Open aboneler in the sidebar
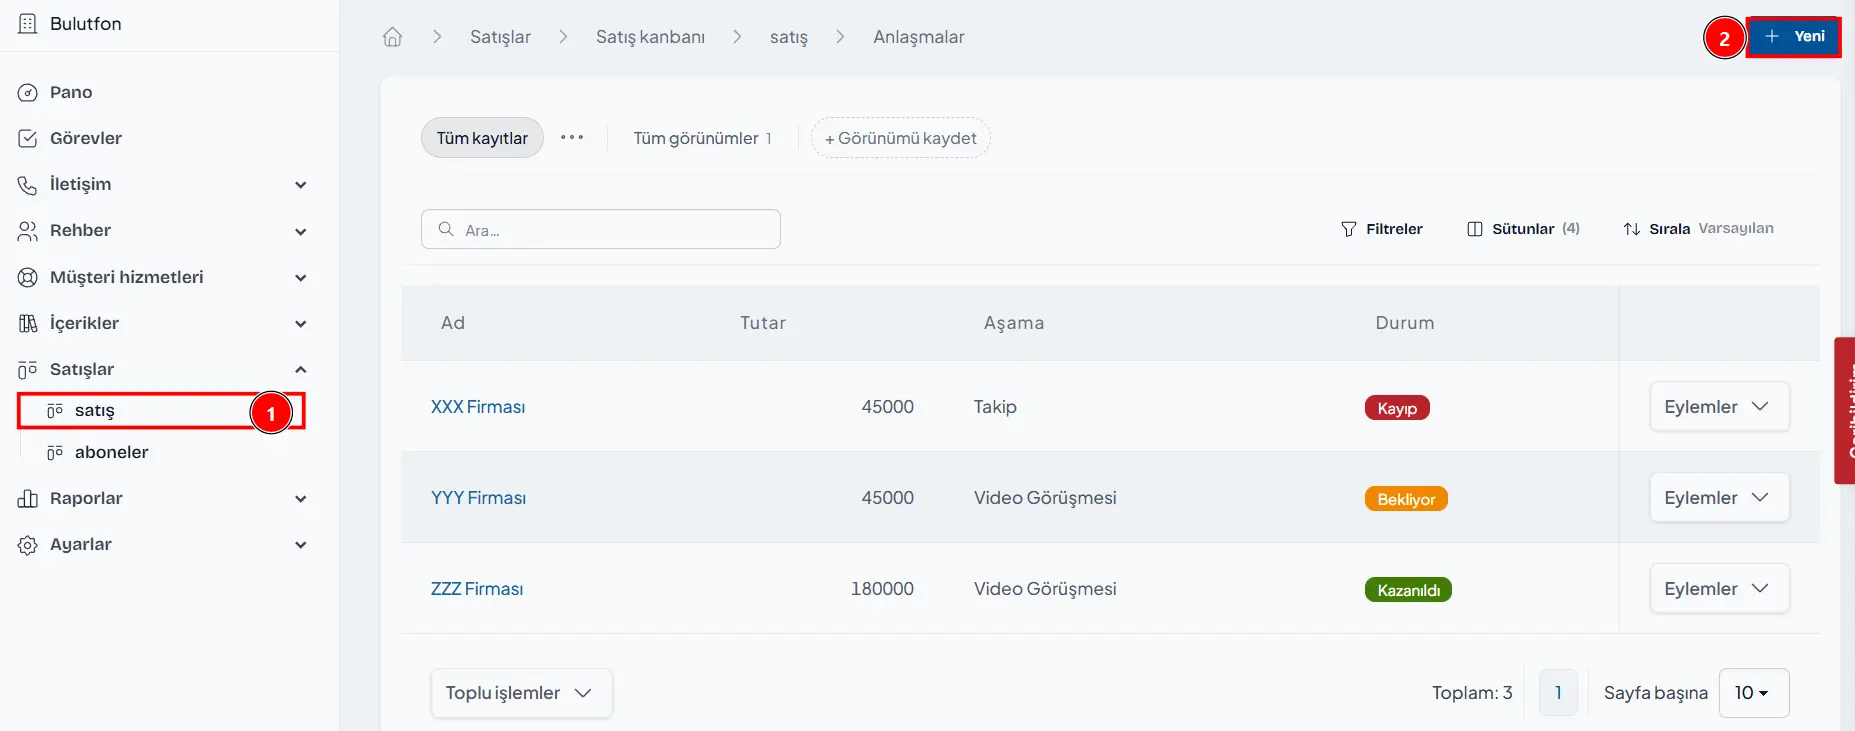Image resolution: width=1855 pixels, height=731 pixels. click(x=111, y=453)
